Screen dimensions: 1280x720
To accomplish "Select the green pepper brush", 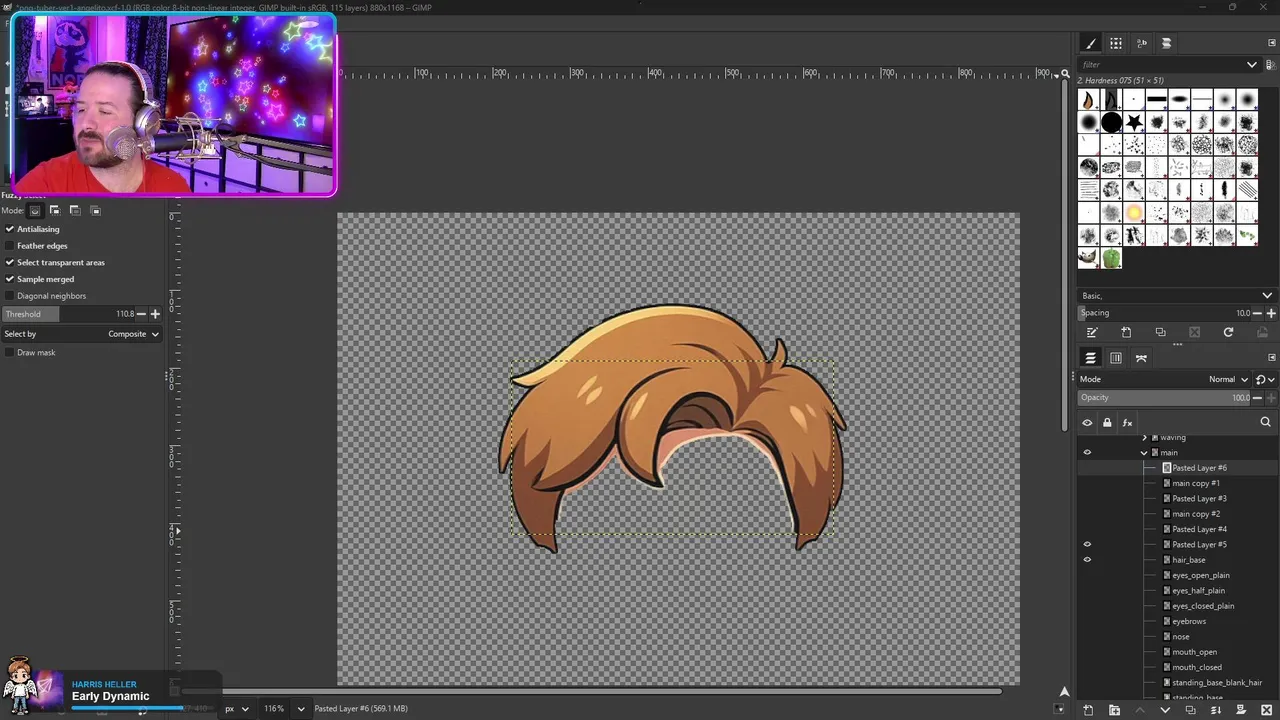I will coord(1111,259).
